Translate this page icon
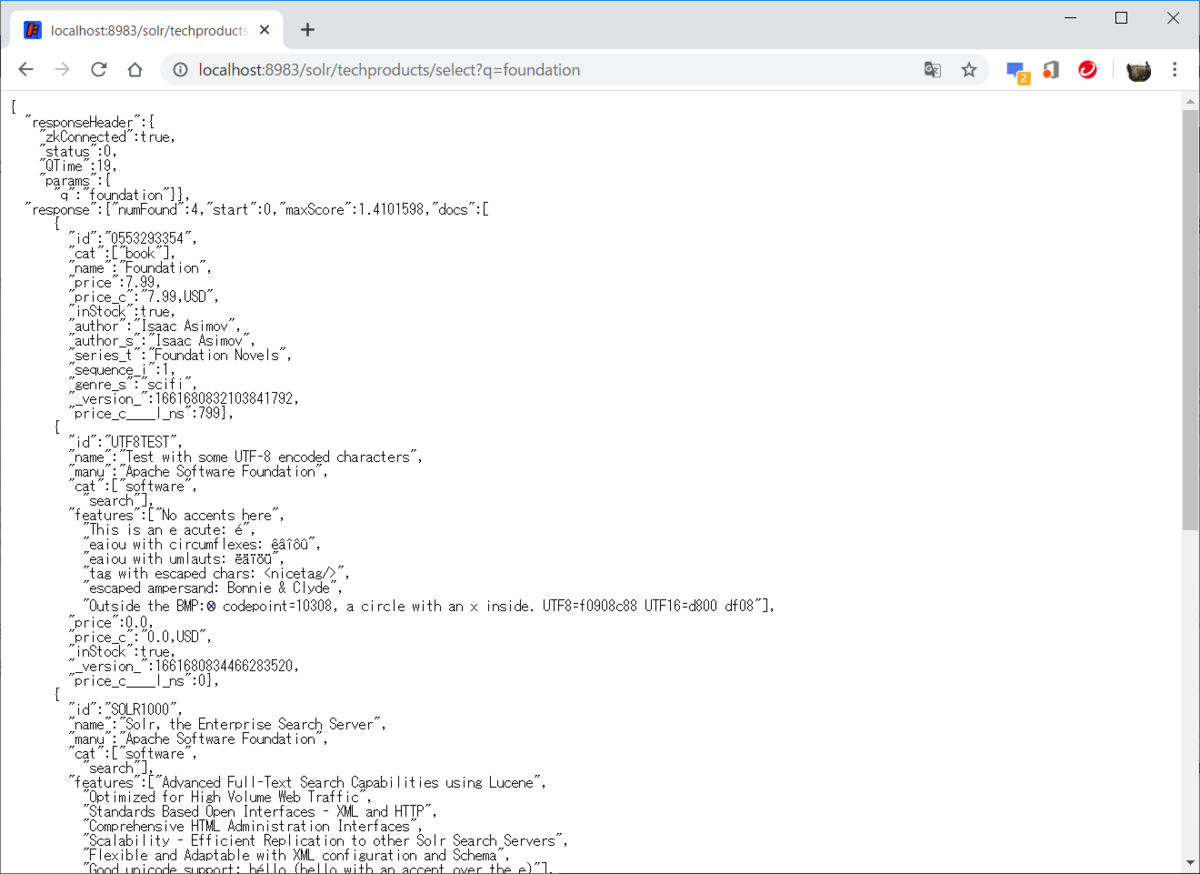Screen dimensions: 1200x874 click(932, 70)
